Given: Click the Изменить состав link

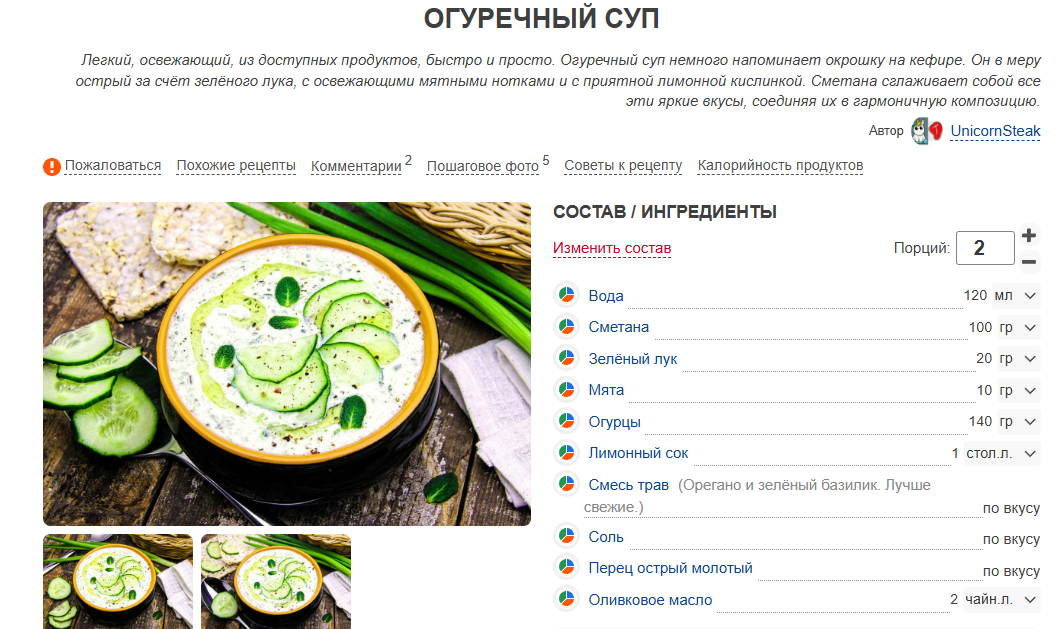Looking at the screenshot, I should 612,248.
